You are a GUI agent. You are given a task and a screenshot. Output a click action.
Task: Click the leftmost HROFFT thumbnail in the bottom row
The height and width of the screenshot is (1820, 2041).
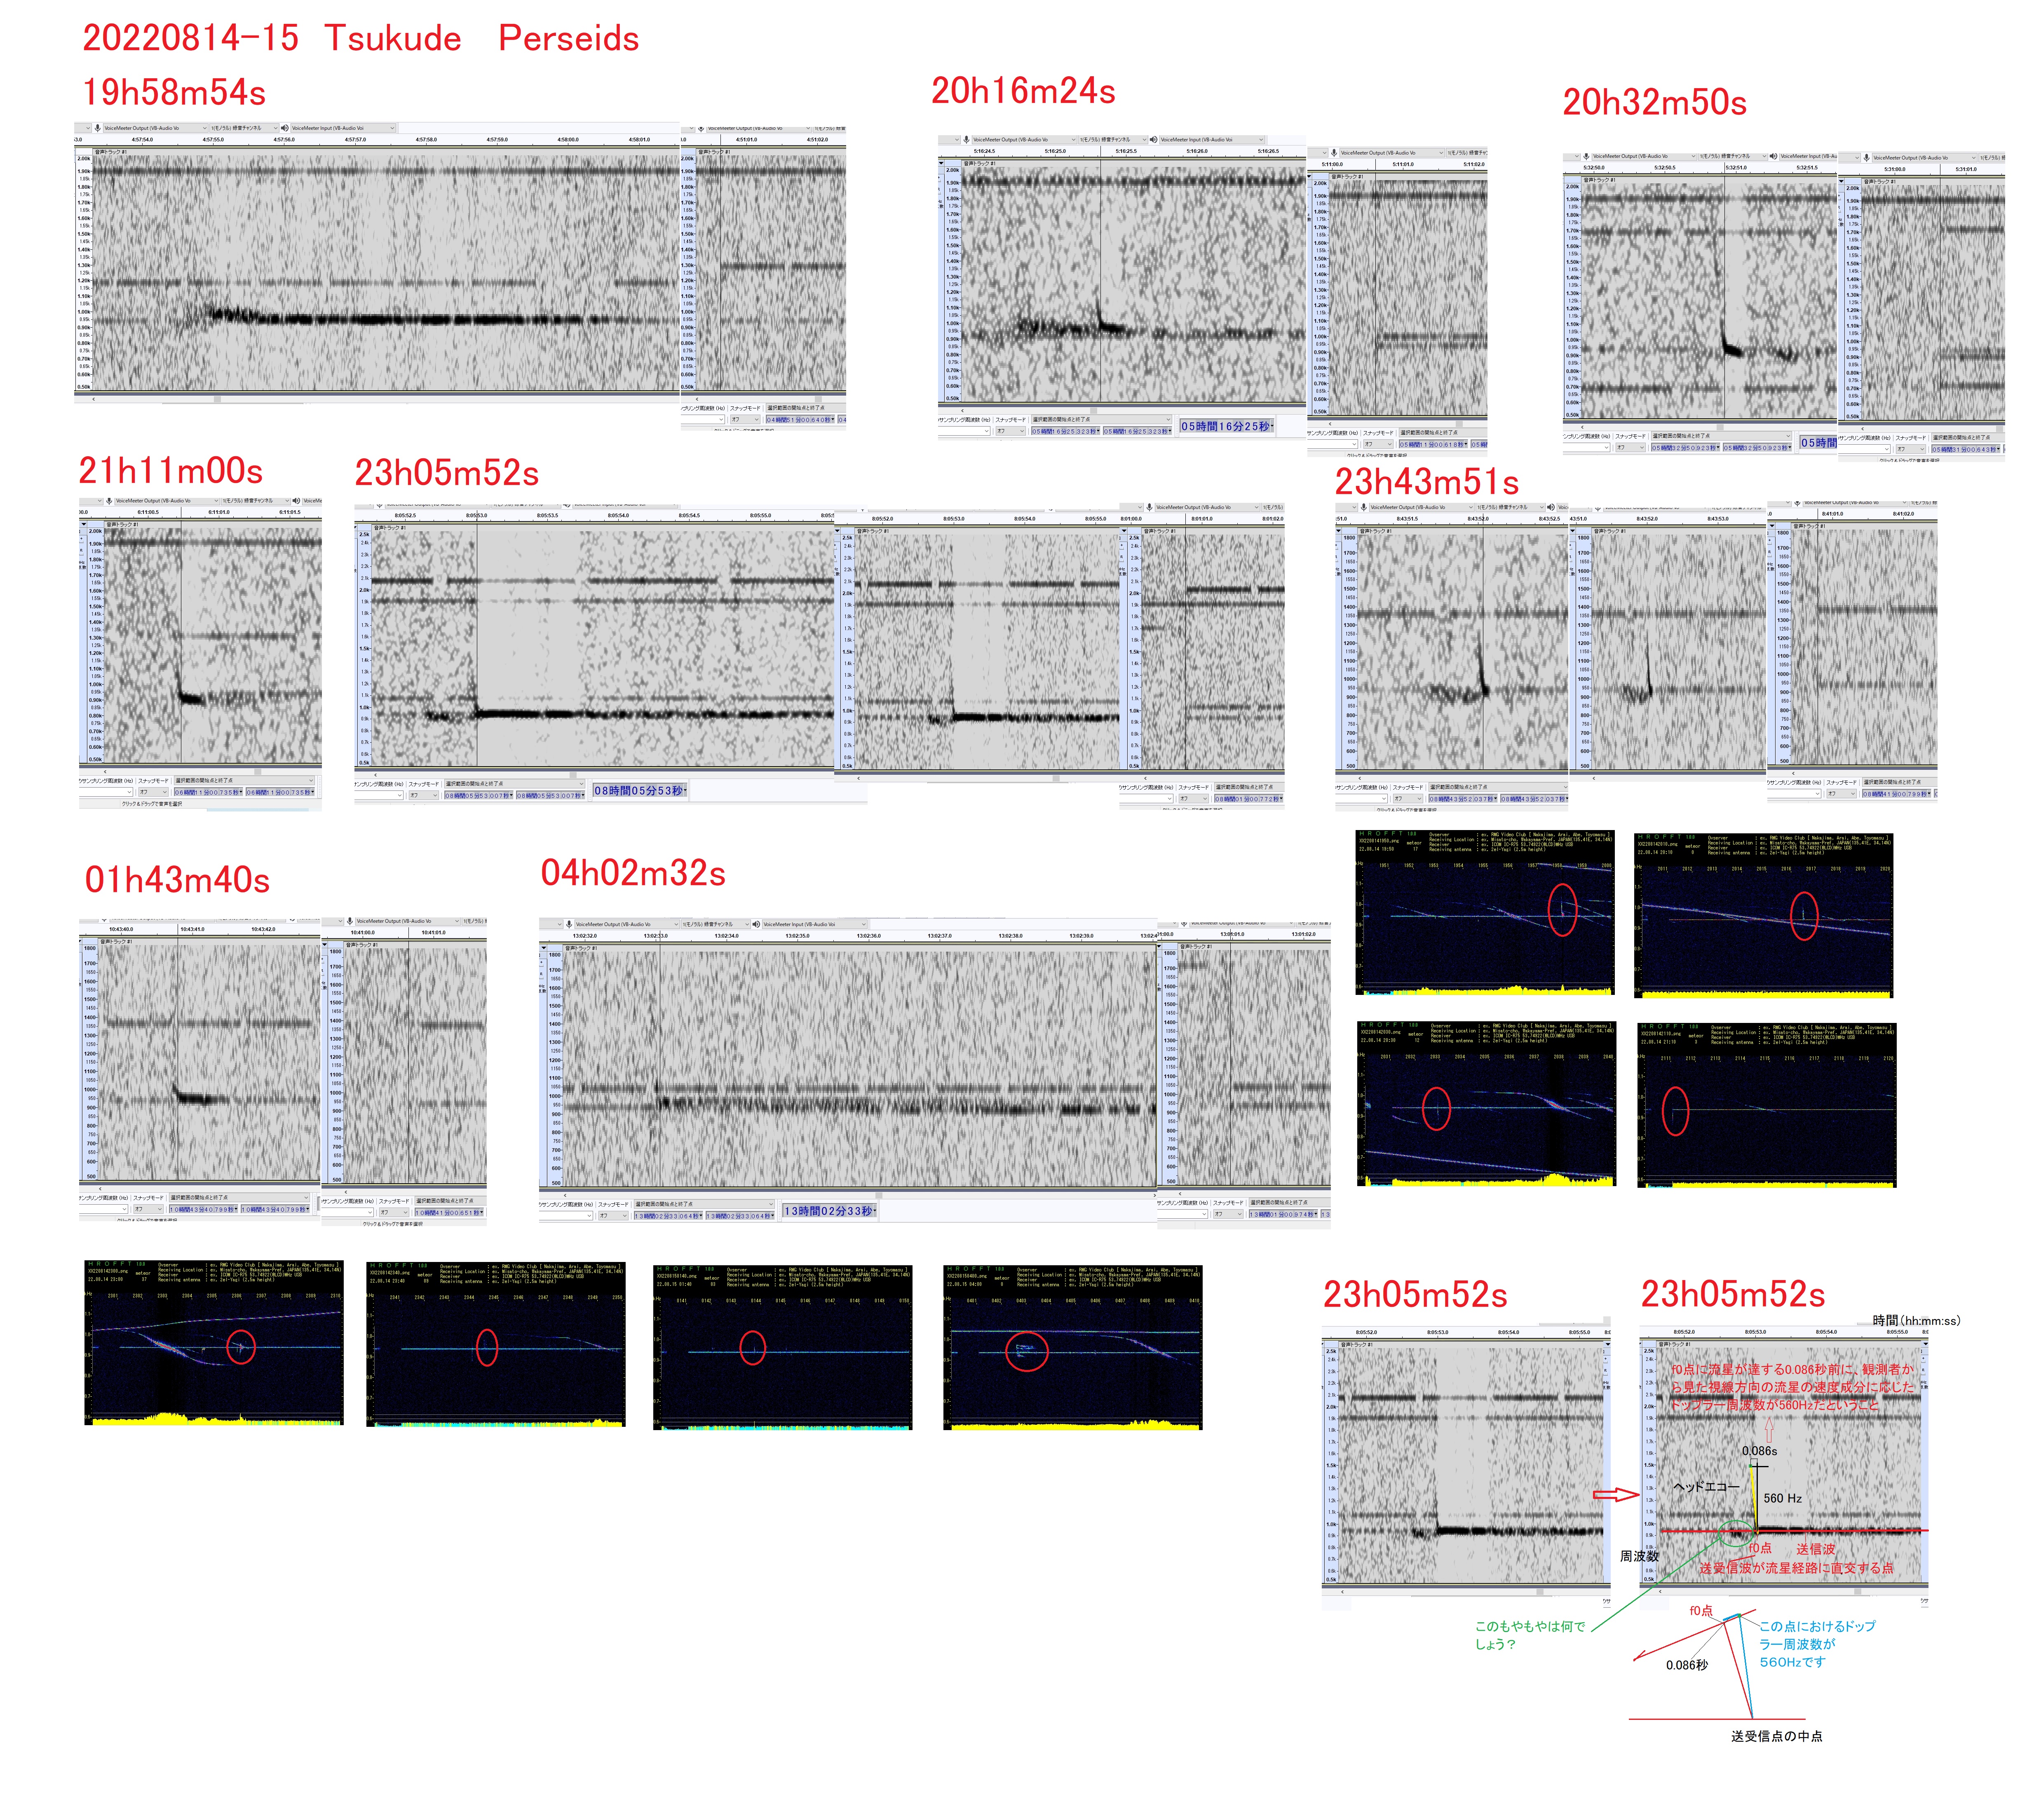click(214, 1343)
